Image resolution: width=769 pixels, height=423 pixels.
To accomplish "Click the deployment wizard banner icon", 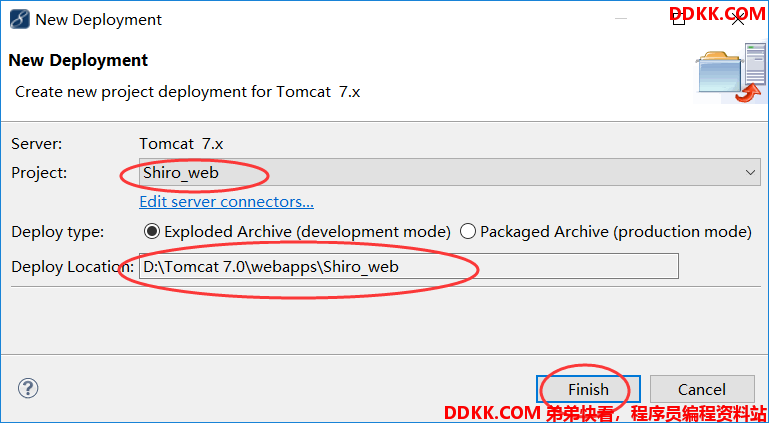I will 731,72.
